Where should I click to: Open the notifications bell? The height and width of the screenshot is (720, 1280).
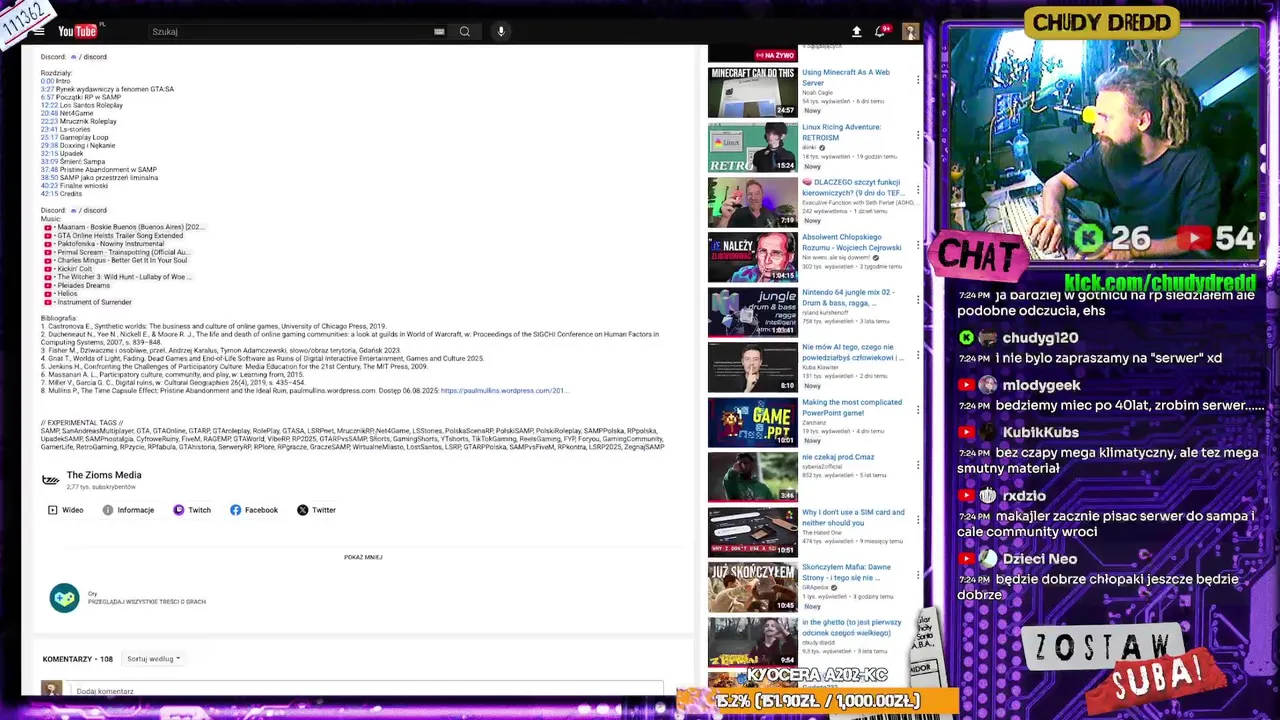(880, 31)
